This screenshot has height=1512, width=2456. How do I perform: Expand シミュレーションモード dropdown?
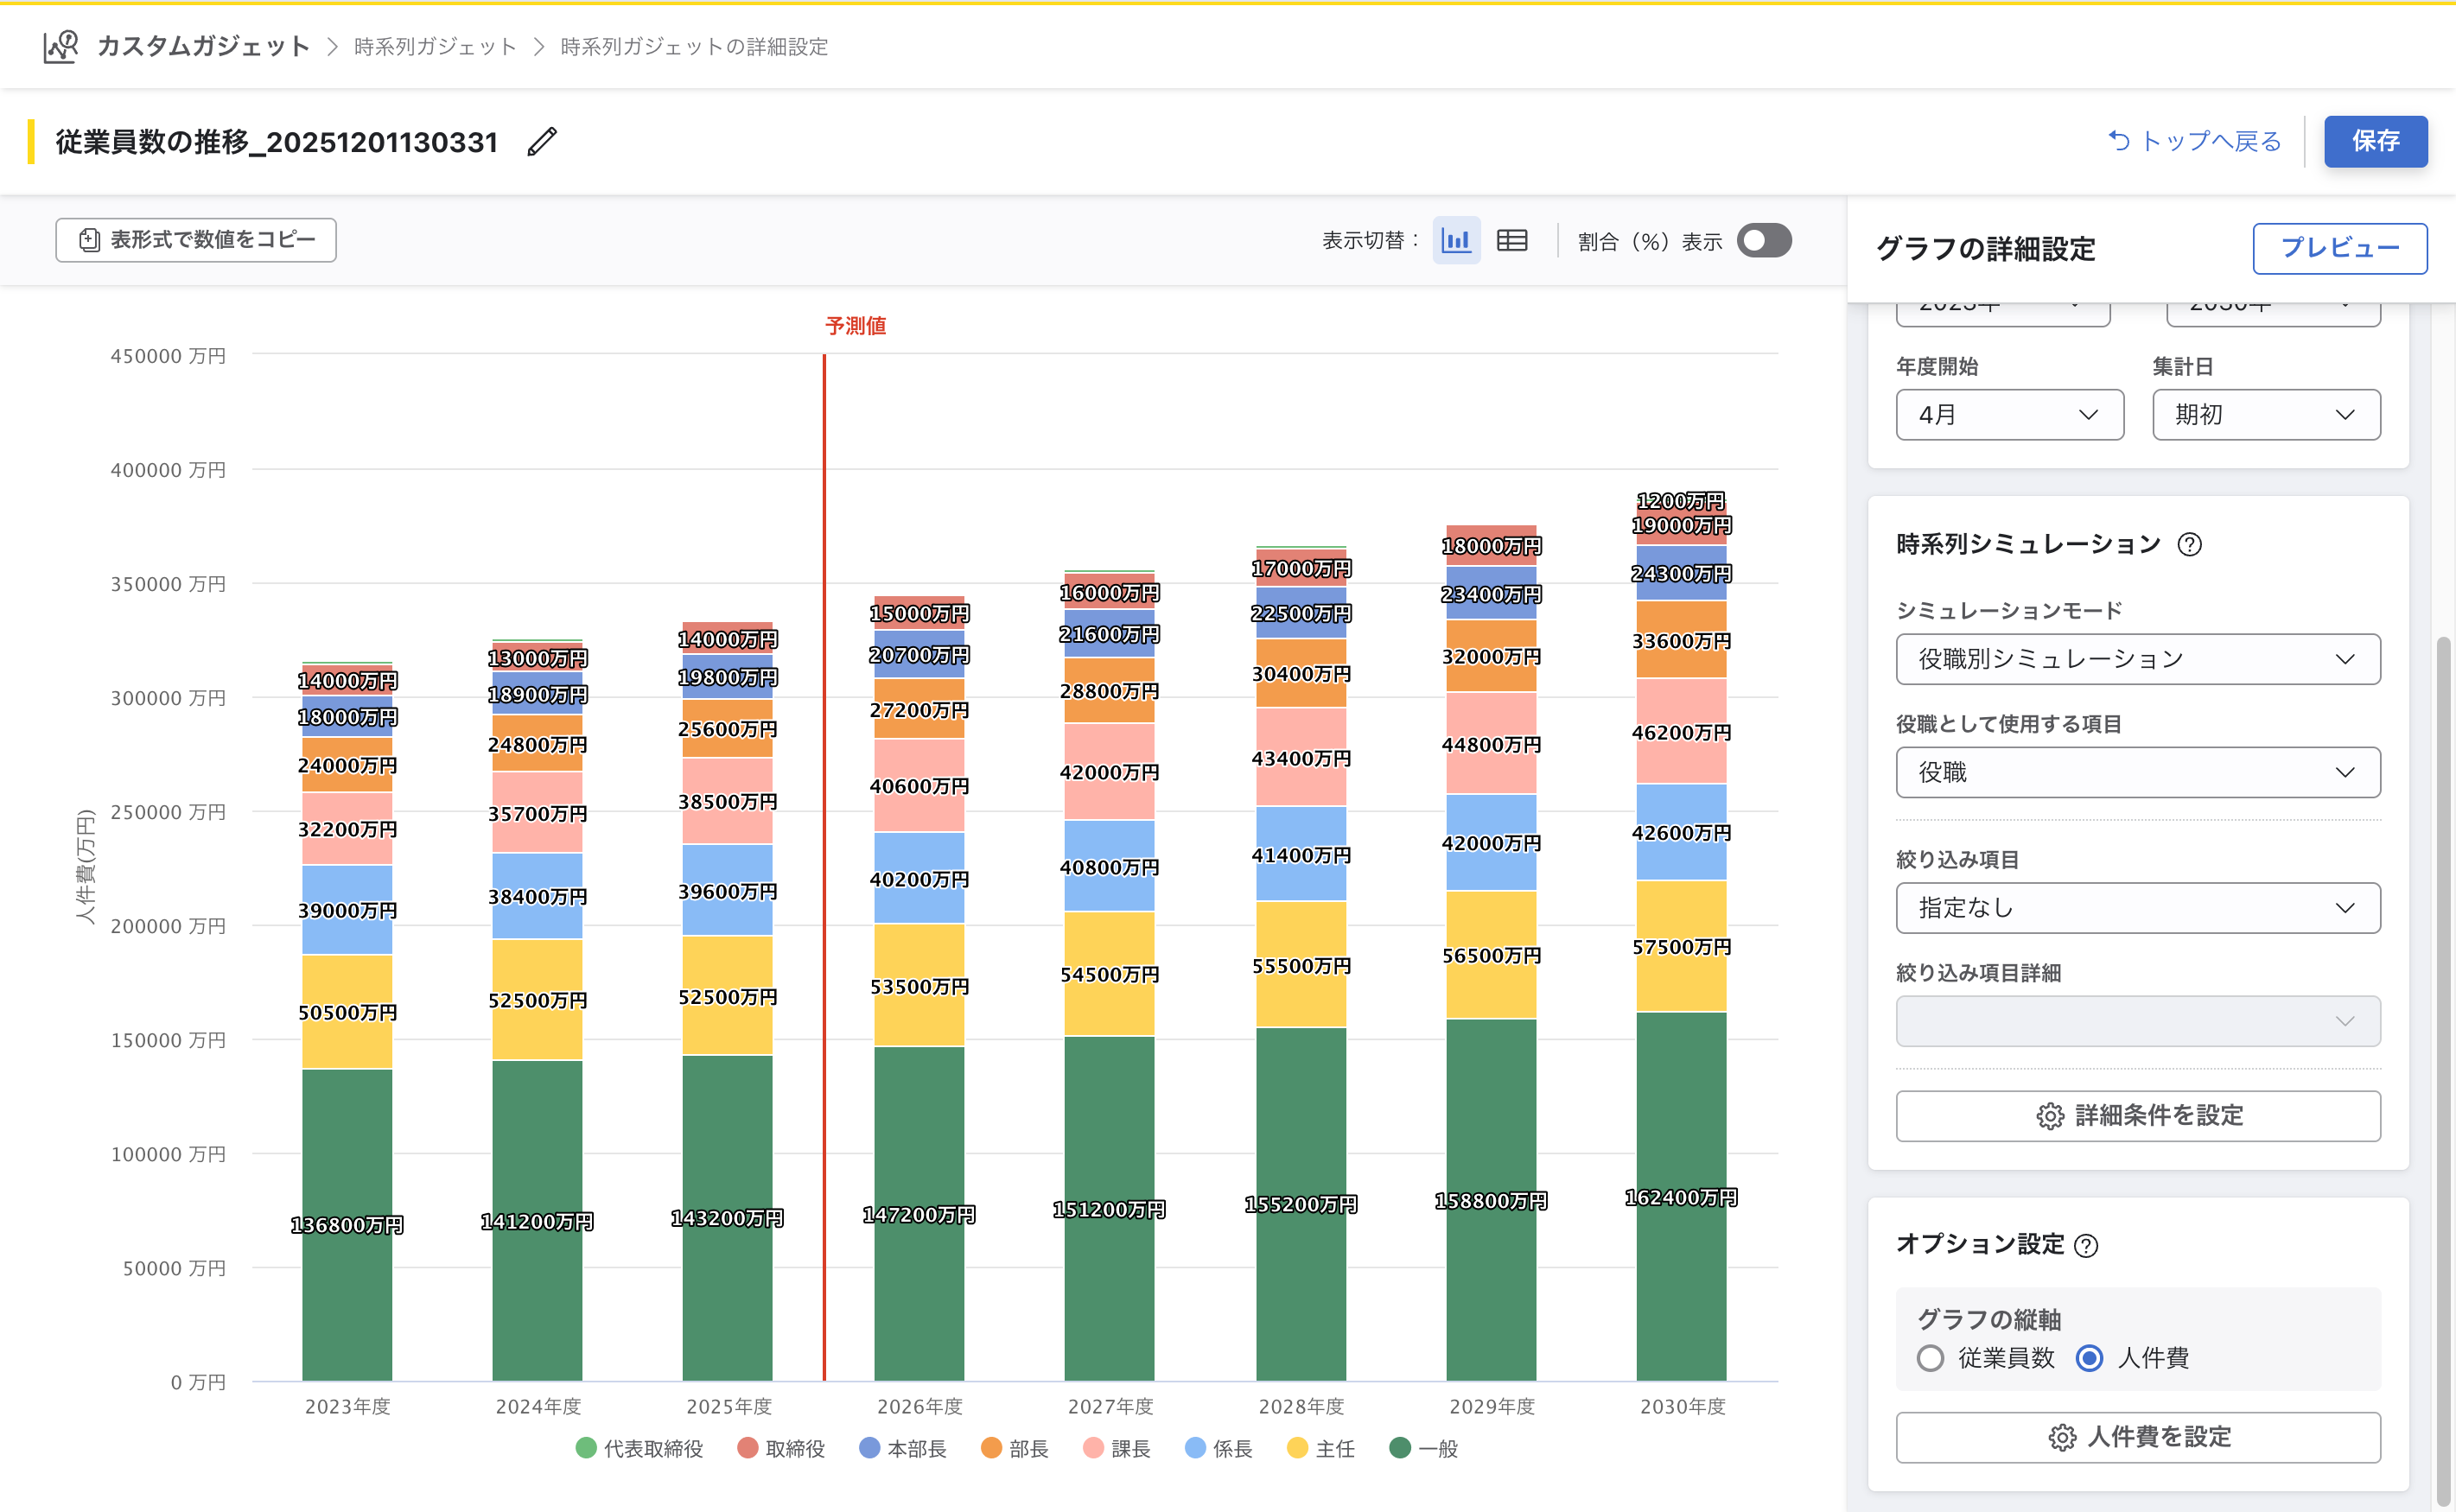click(2137, 659)
